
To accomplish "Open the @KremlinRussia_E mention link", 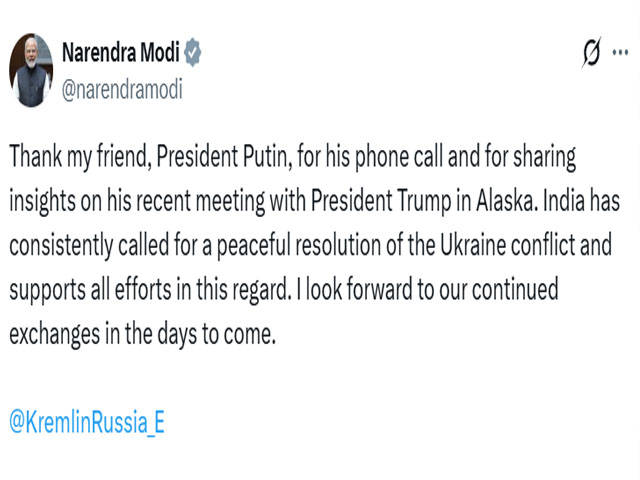I will (86, 421).
